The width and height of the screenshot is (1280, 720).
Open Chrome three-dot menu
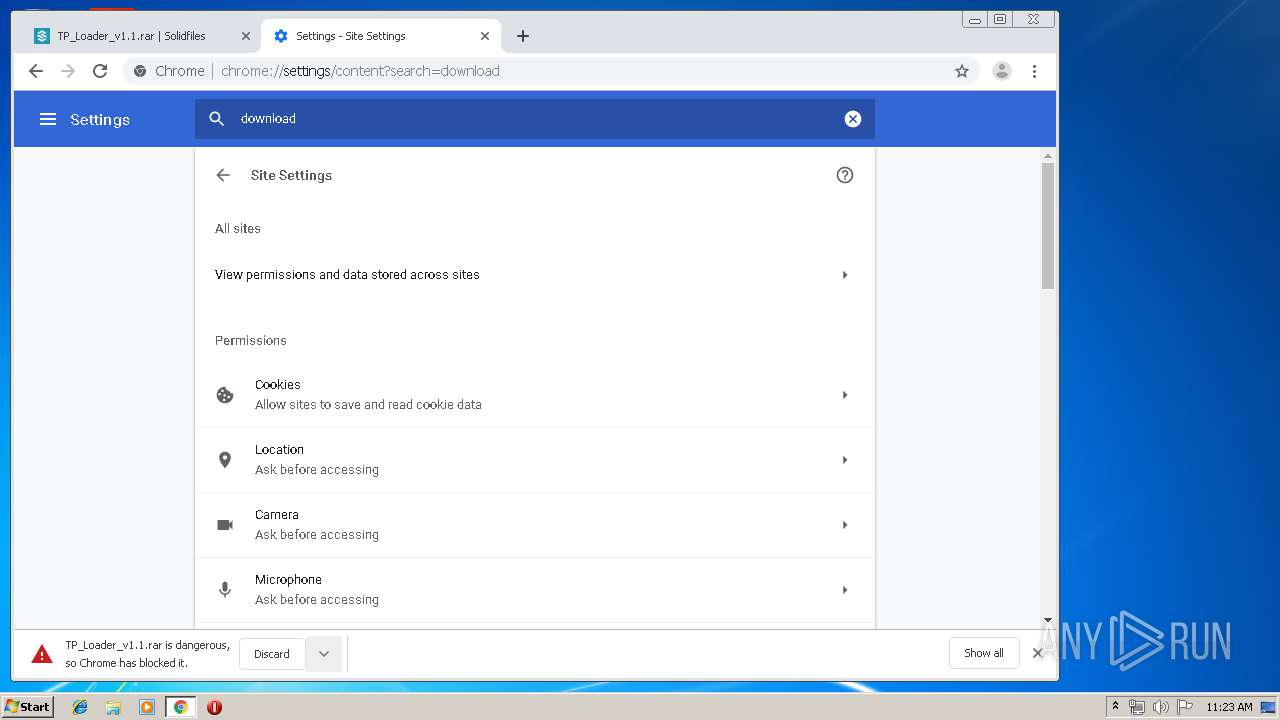click(1034, 71)
